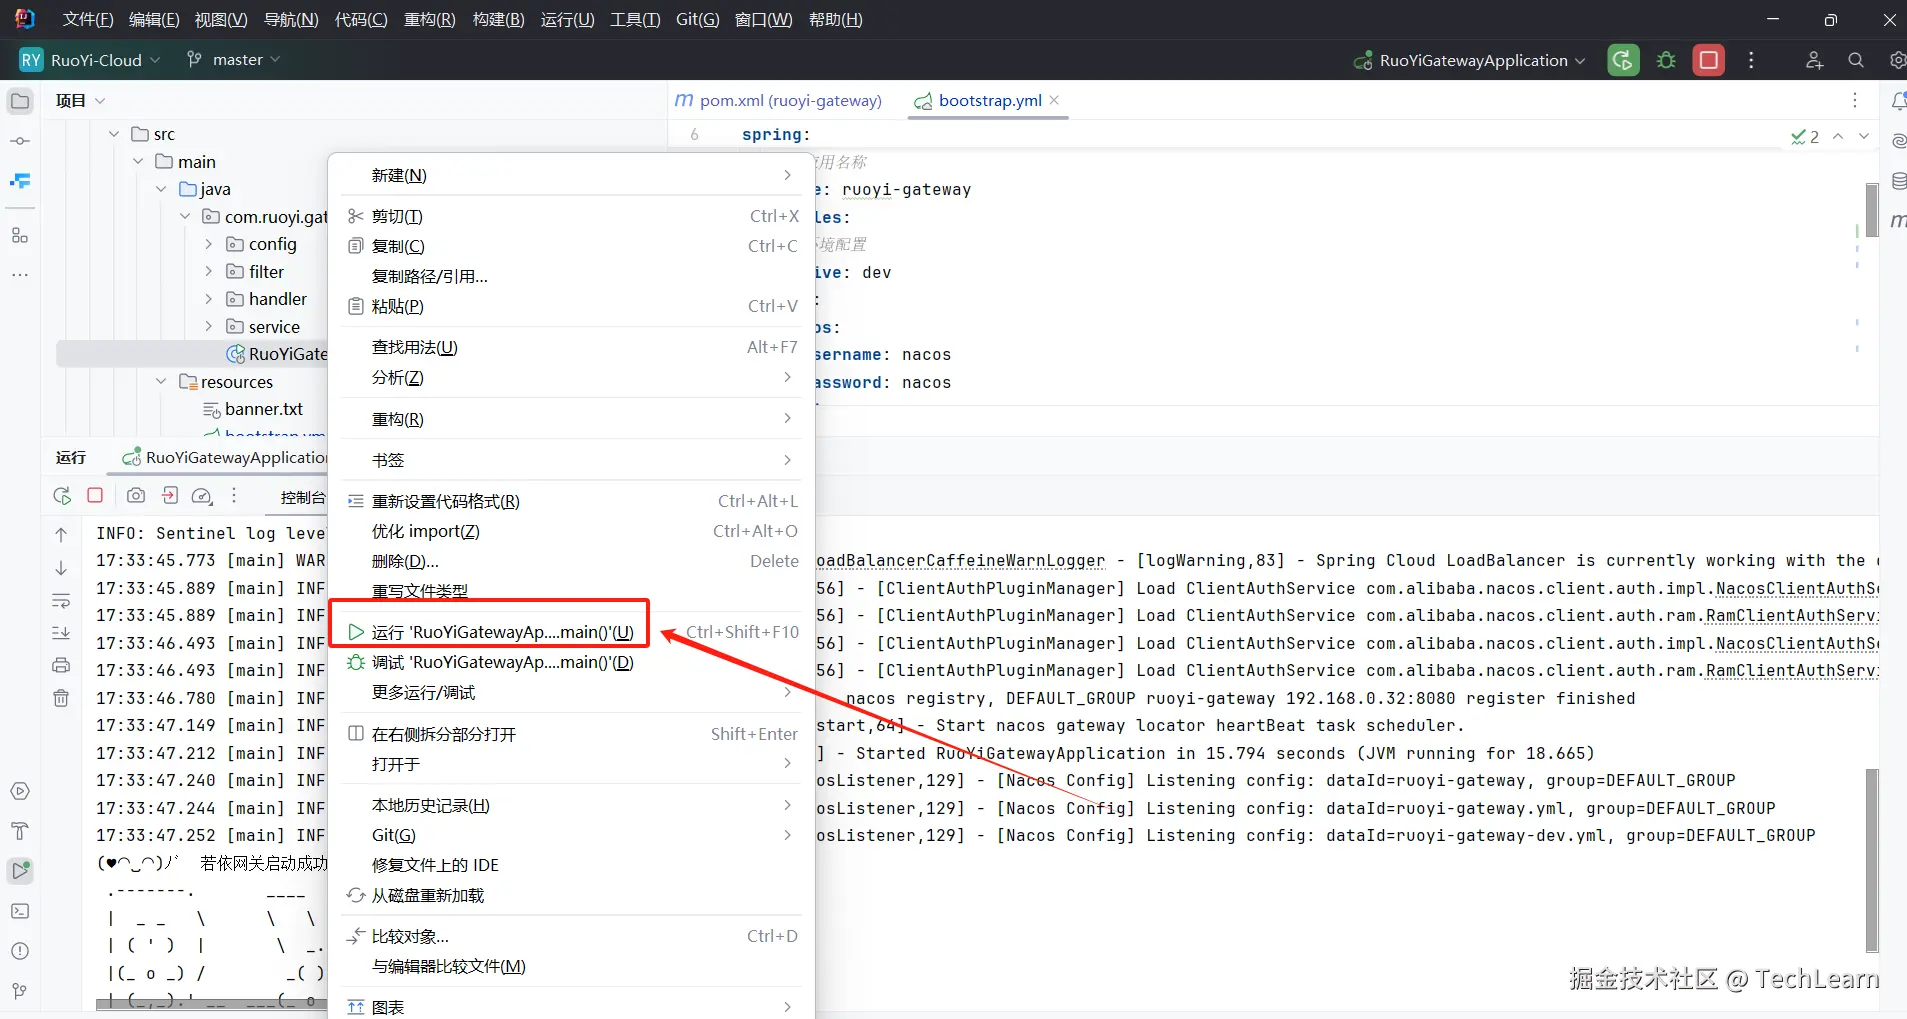Clear the console with the trash icon
Viewport: 1907px width, 1019px height.
pyautogui.click(x=61, y=698)
